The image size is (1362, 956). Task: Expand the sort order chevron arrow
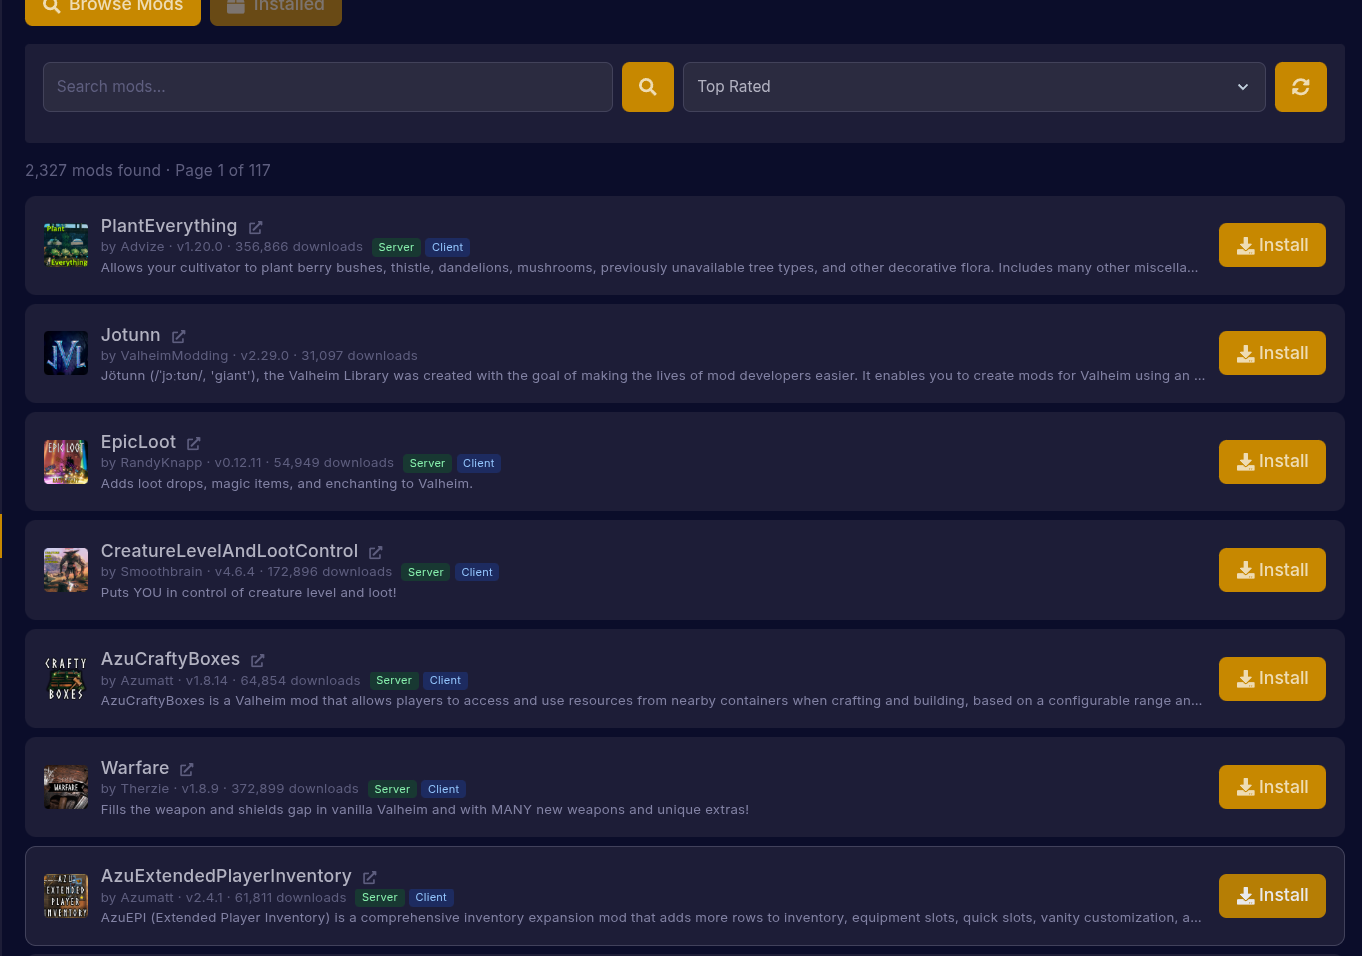pyautogui.click(x=1242, y=87)
